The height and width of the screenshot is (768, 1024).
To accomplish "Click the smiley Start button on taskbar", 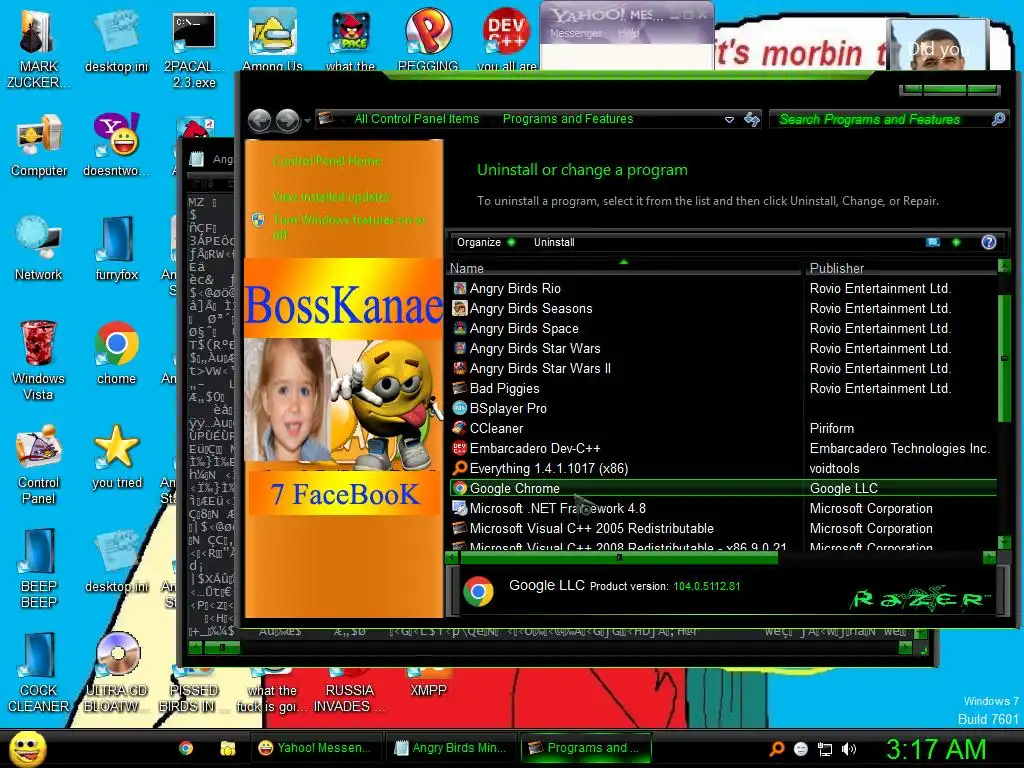I will (28, 748).
